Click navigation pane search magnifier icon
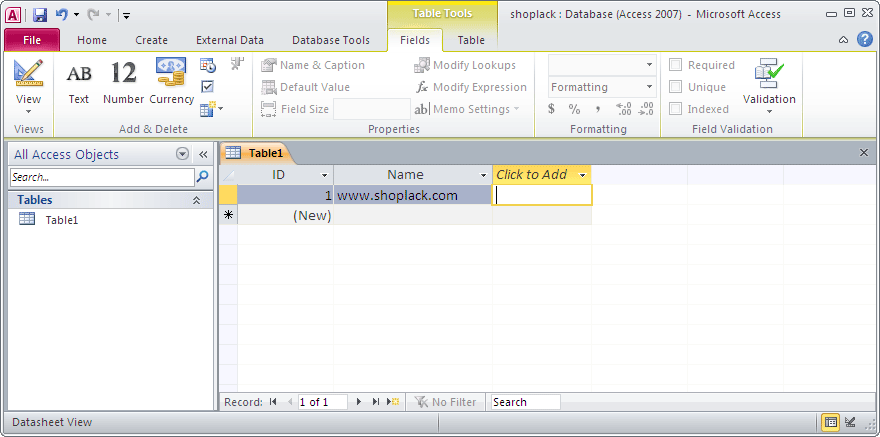The image size is (880, 437). coord(203,177)
